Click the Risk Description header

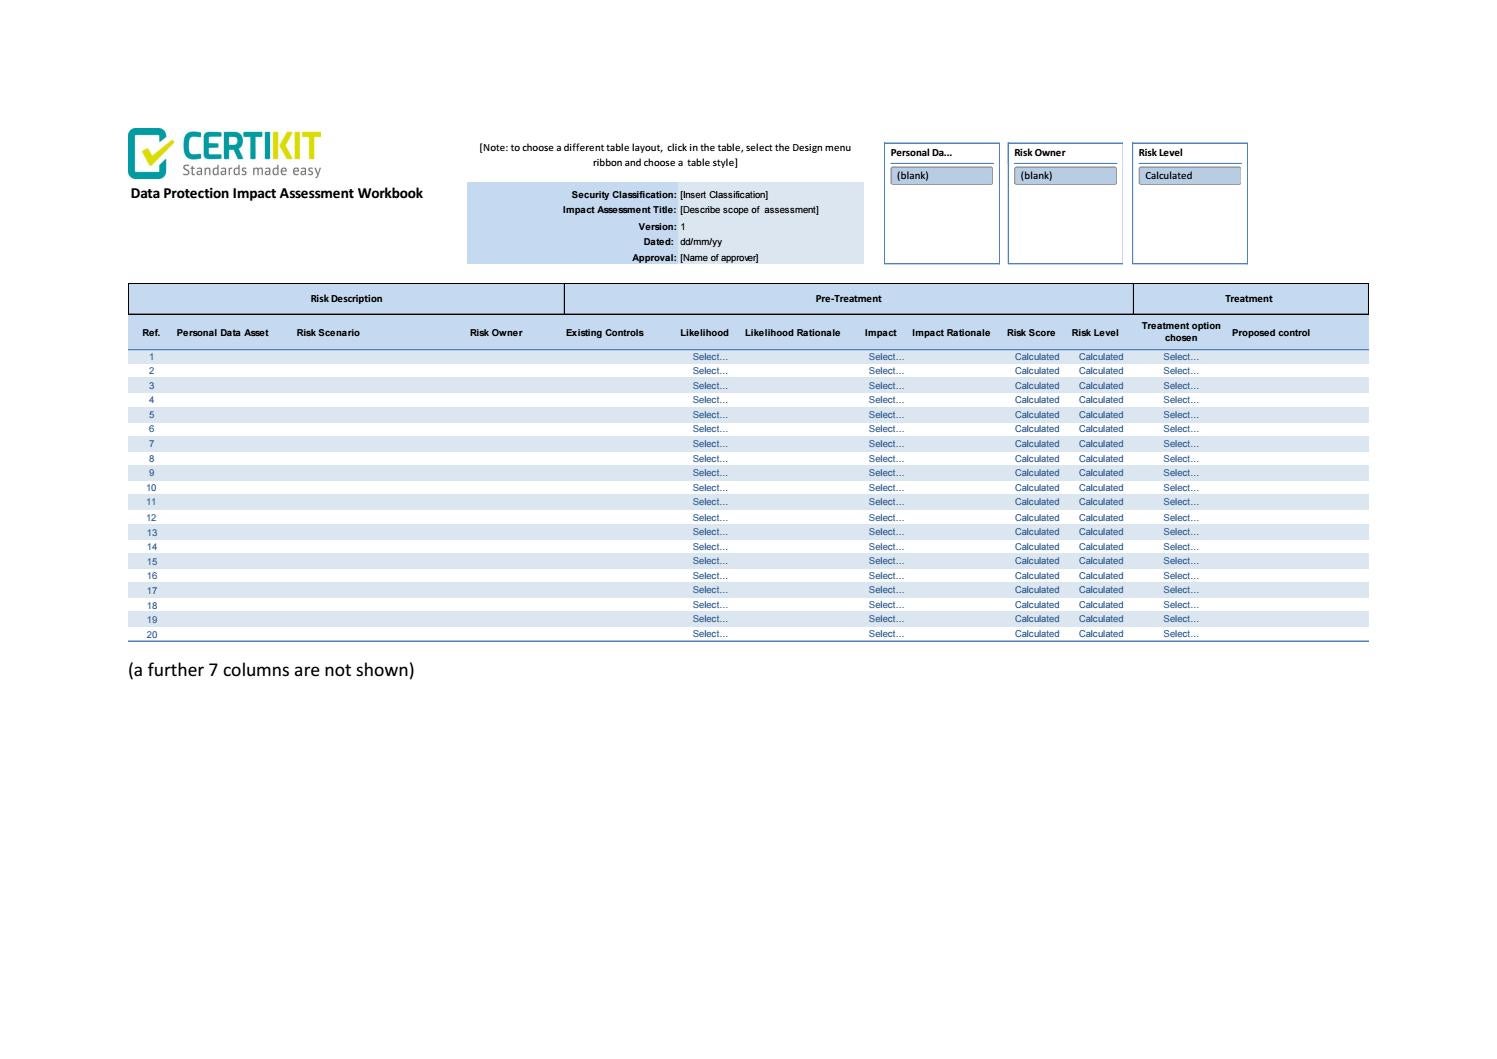346,298
